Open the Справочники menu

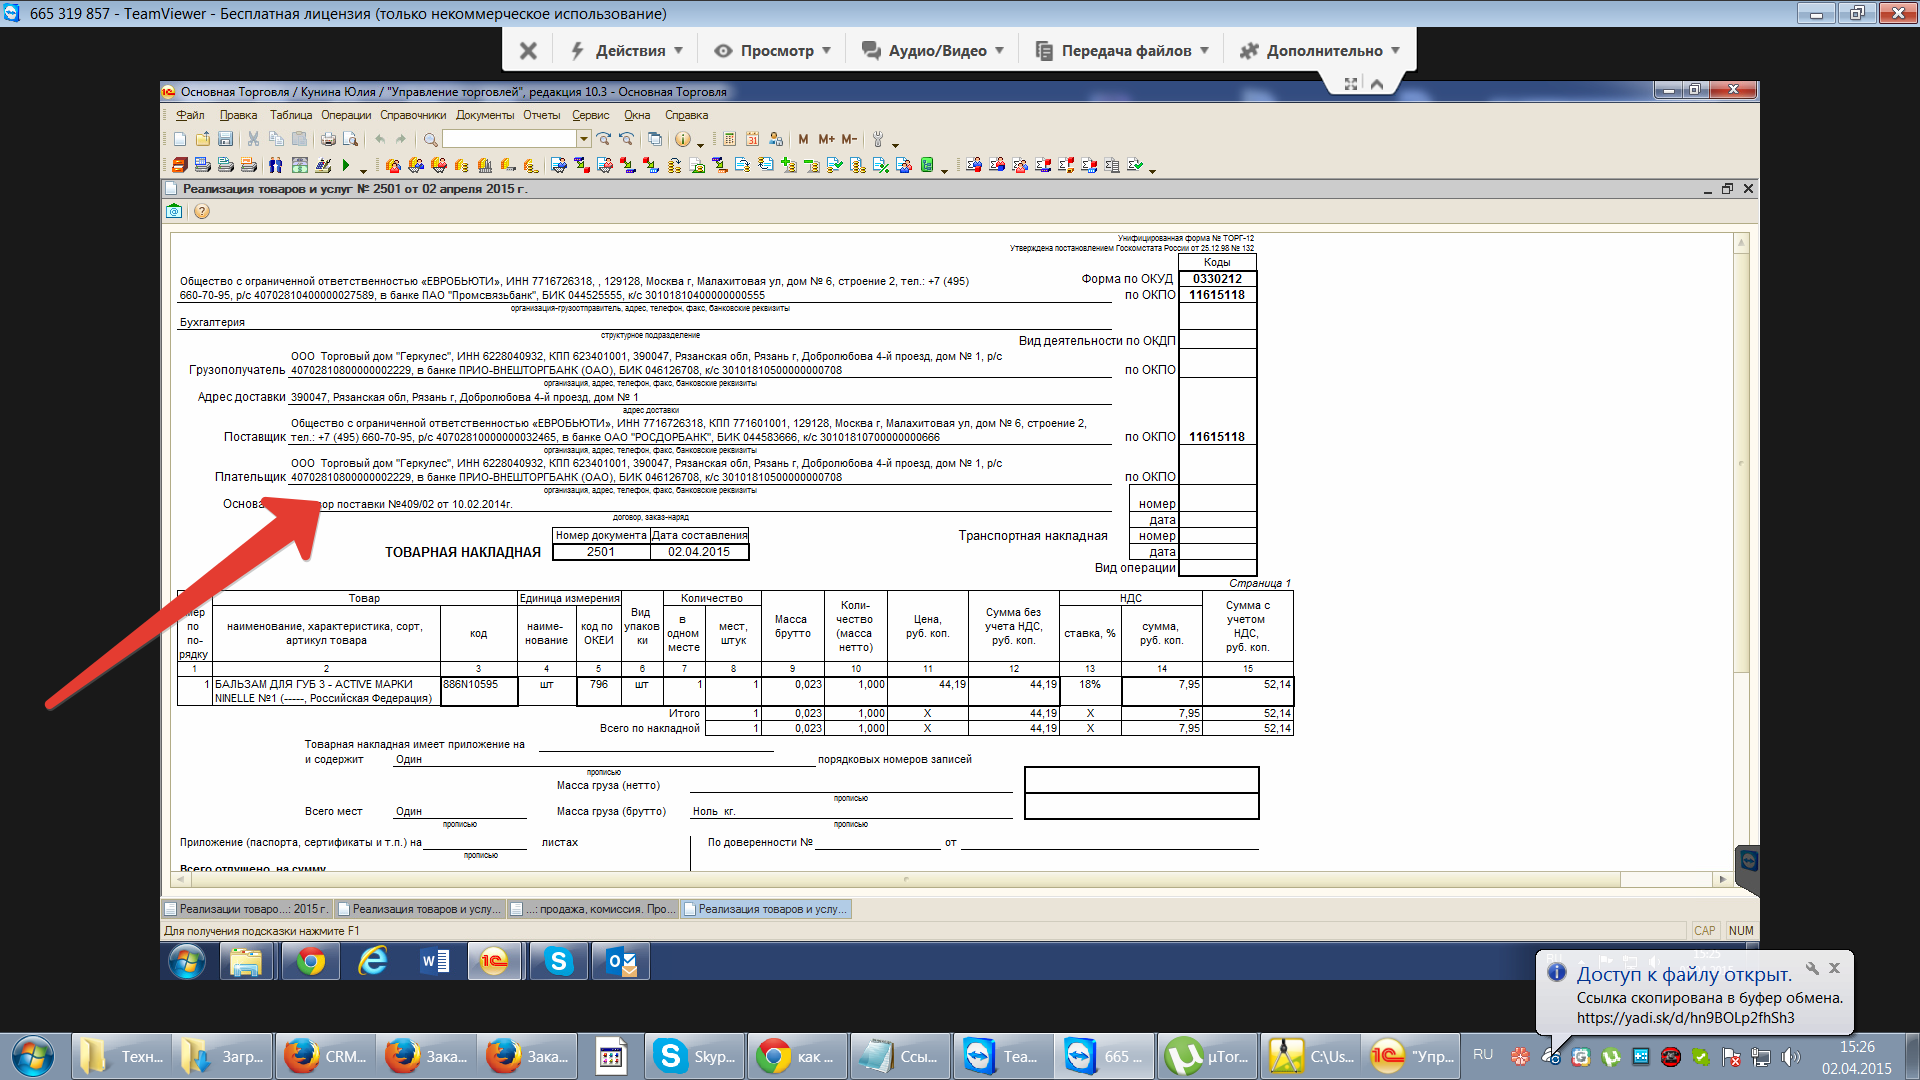pyautogui.click(x=412, y=115)
